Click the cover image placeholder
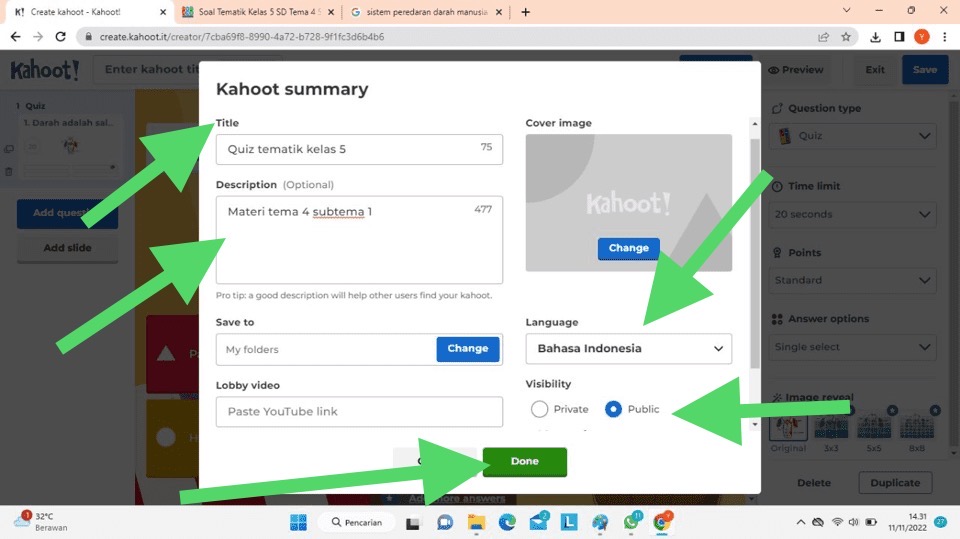 (x=628, y=203)
